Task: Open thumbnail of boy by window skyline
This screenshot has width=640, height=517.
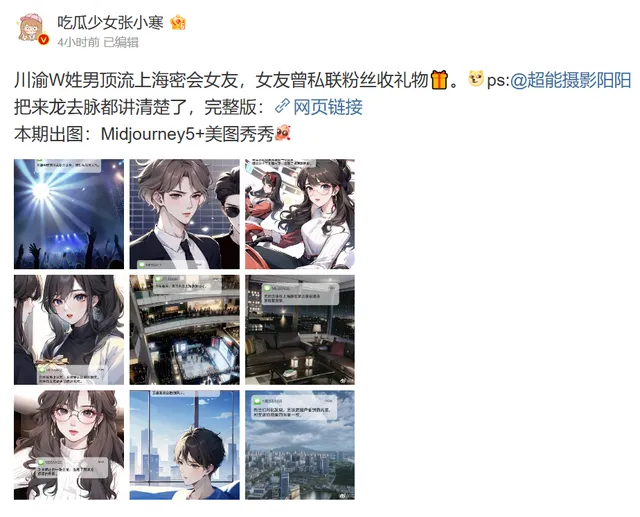Action: point(184,445)
